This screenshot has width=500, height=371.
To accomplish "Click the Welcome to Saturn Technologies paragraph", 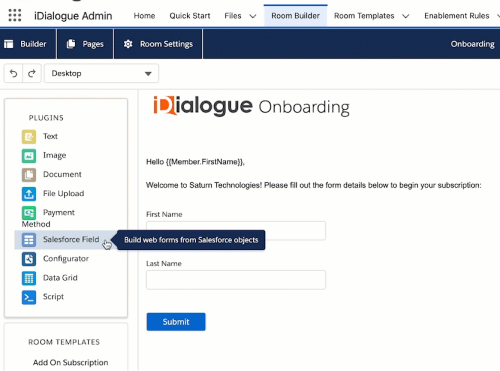I will (314, 185).
